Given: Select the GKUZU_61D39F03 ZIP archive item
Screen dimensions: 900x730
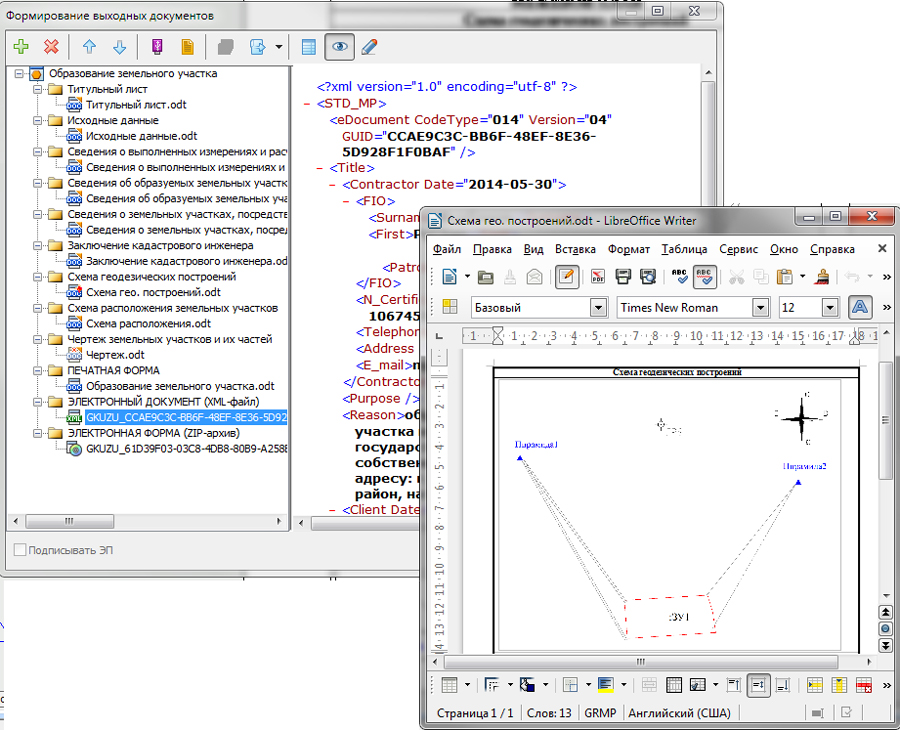Looking at the screenshot, I should tap(186, 449).
